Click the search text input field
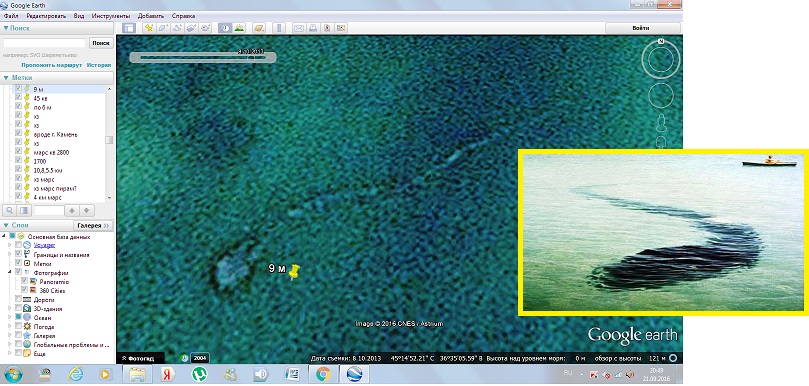Screen dimensions: 809x386 point(44,43)
